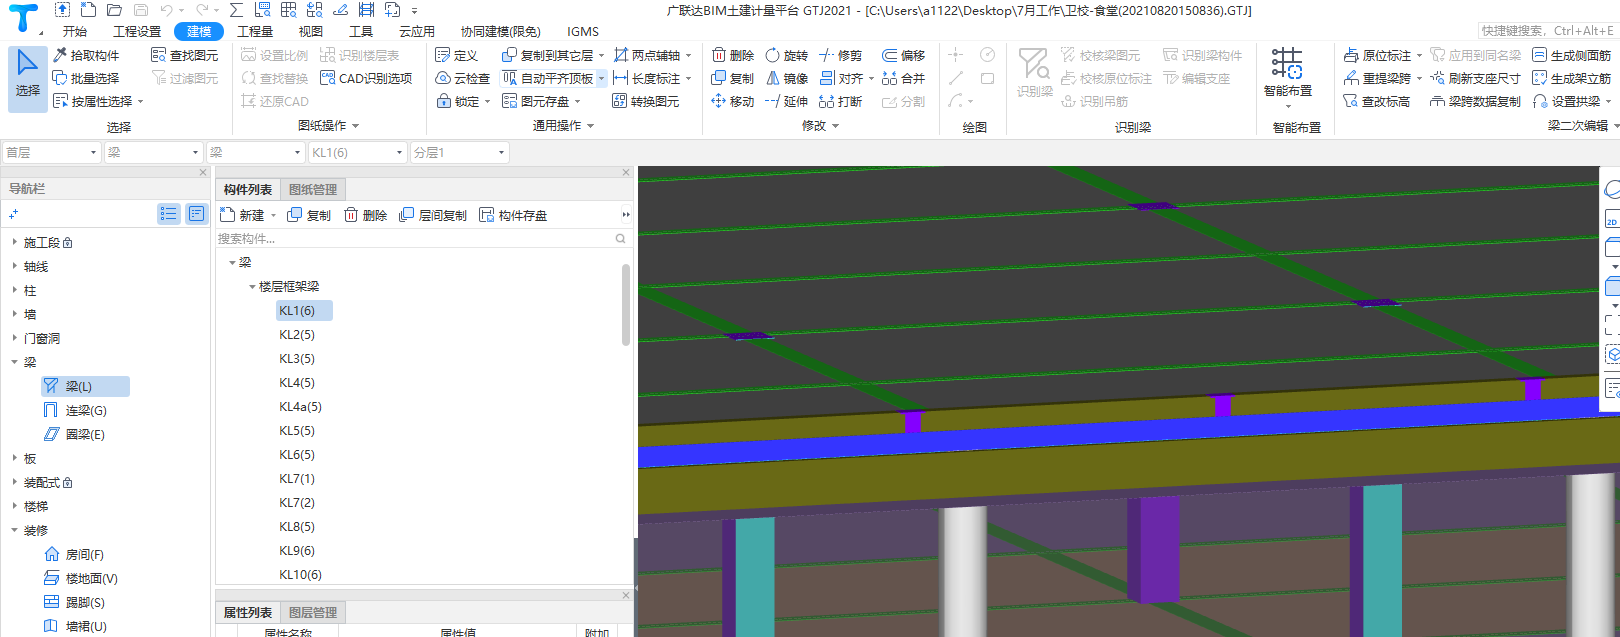The image size is (1620, 637).
Task: Open 查找图元 find element tool
Action: coord(184,55)
